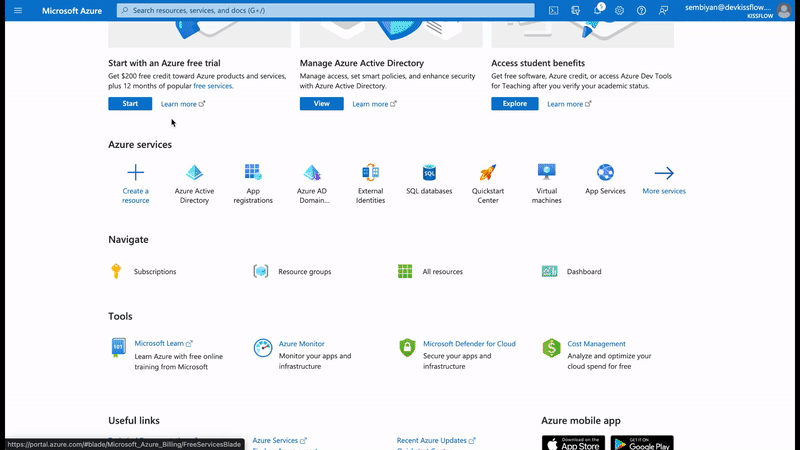Open External Identities service icon

click(x=370, y=172)
